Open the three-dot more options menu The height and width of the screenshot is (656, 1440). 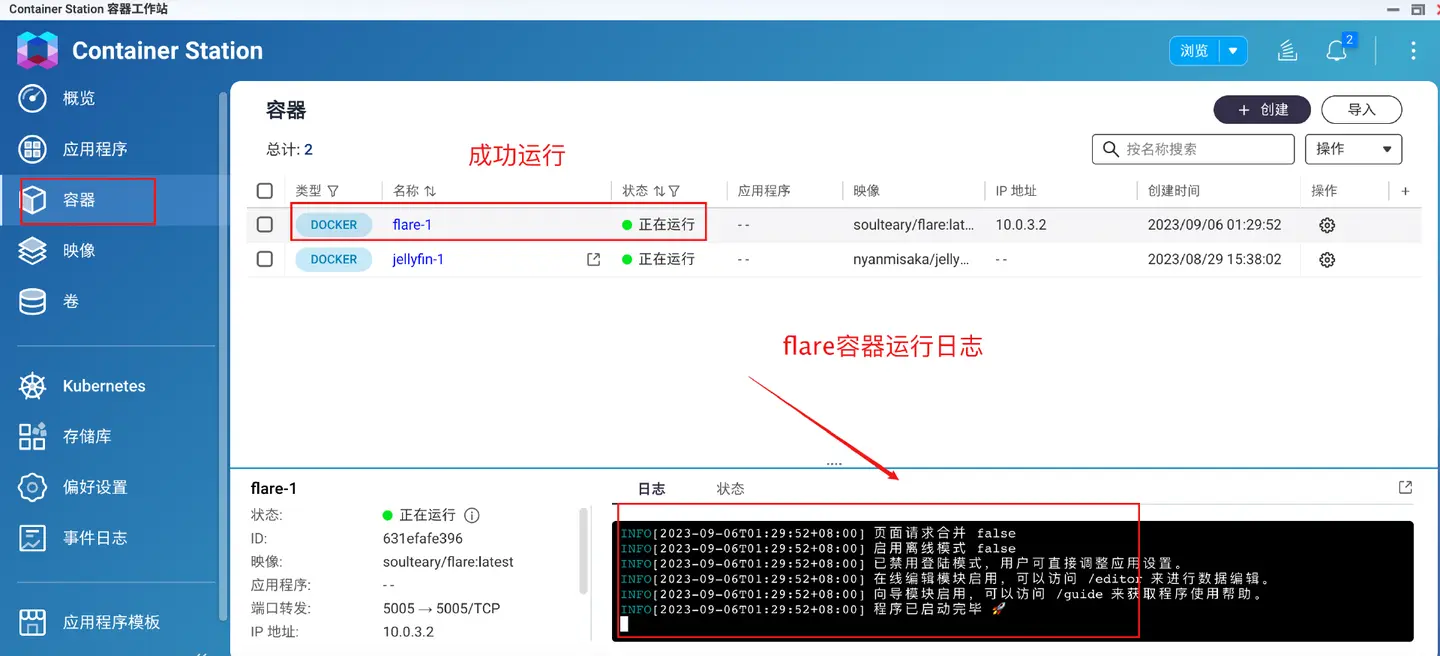[x=1413, y=50]
